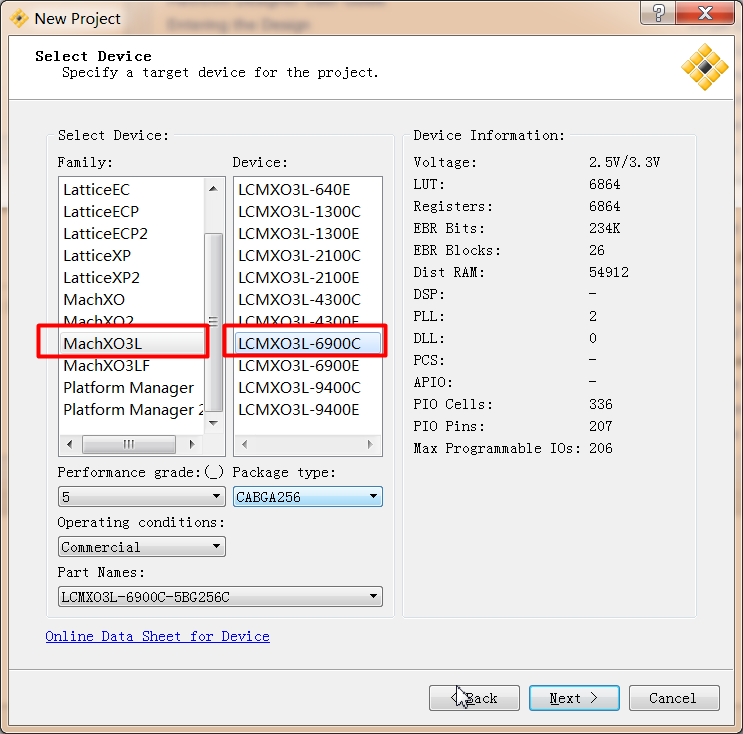
Task: Select Platform Manager family
Action: tap(128, 388)
